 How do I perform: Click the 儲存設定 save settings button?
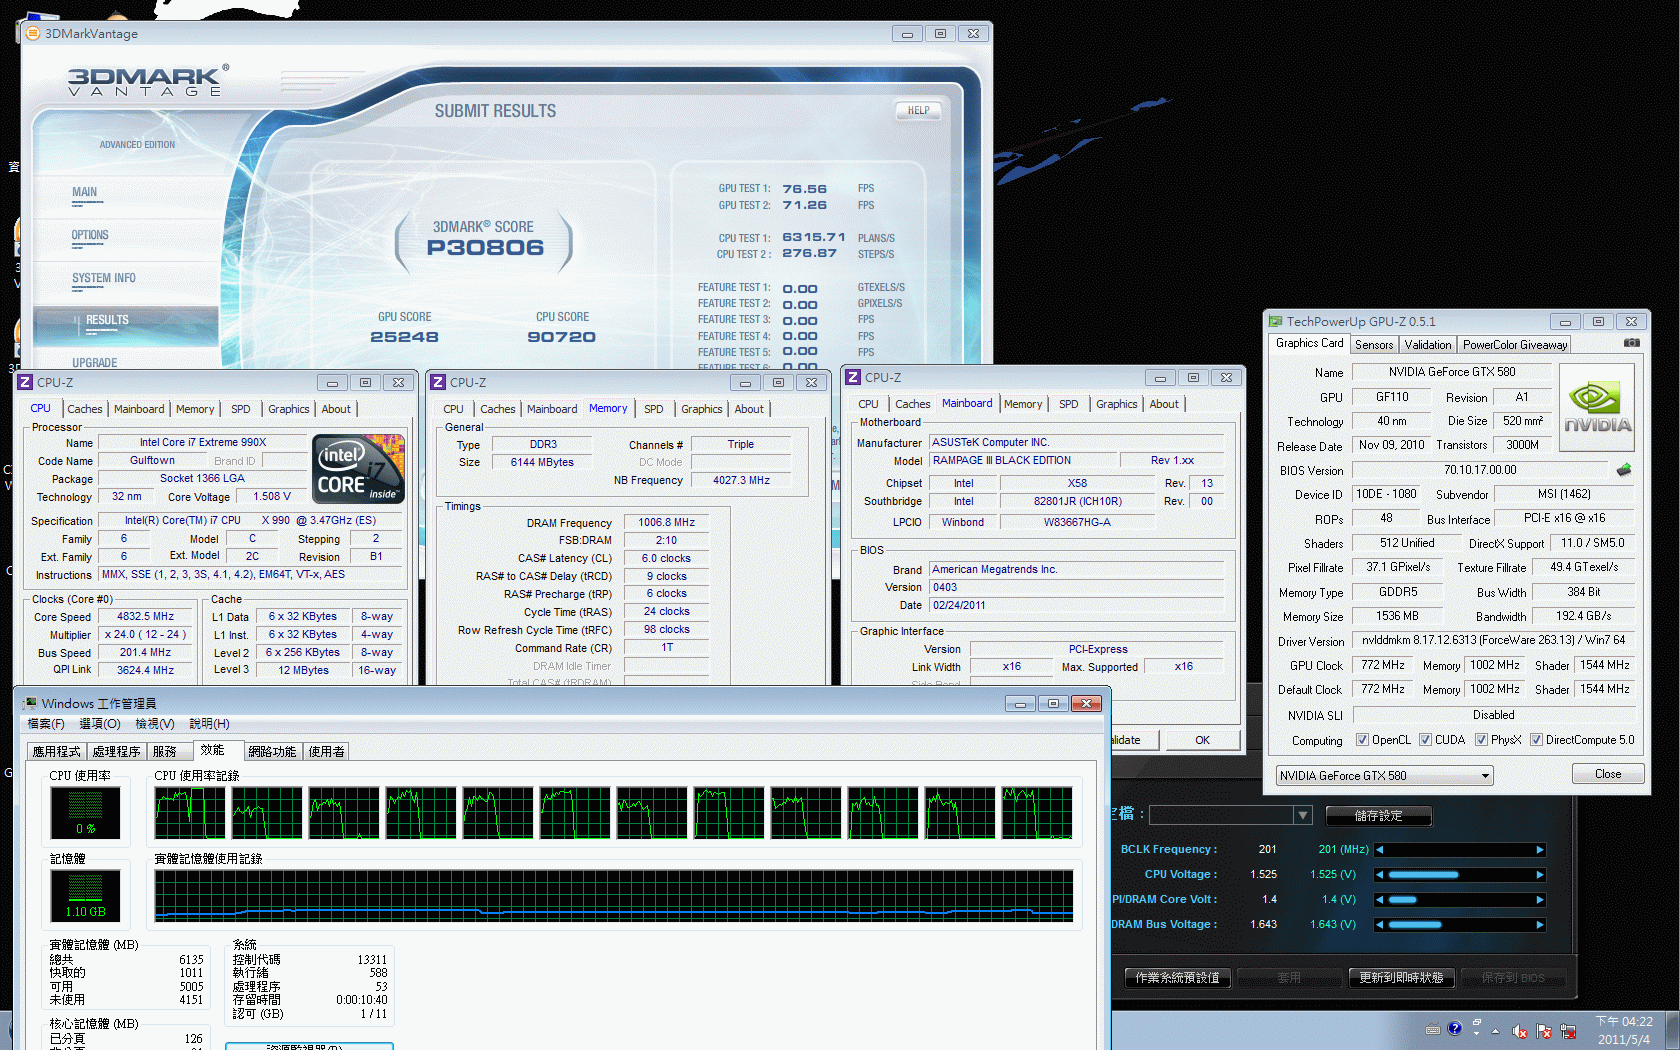point(1378,816)
